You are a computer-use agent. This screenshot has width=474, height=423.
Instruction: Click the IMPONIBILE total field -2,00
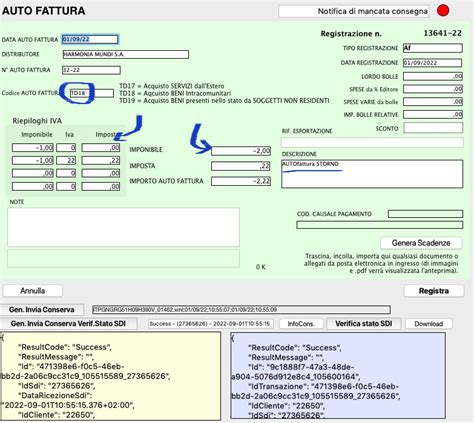[241, 151]
